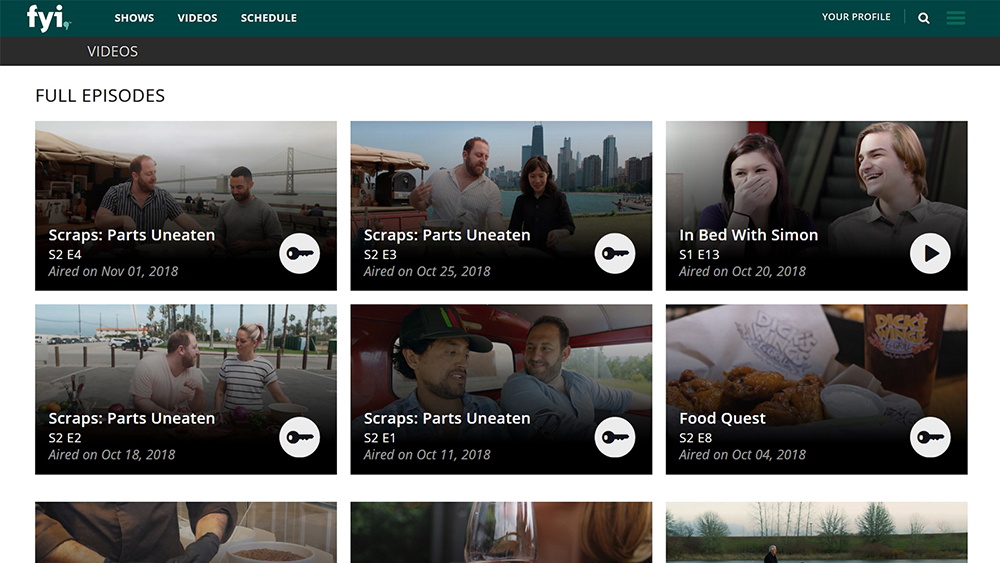
Task: Open the In Bed With Simon title
Action: [748, 235]
